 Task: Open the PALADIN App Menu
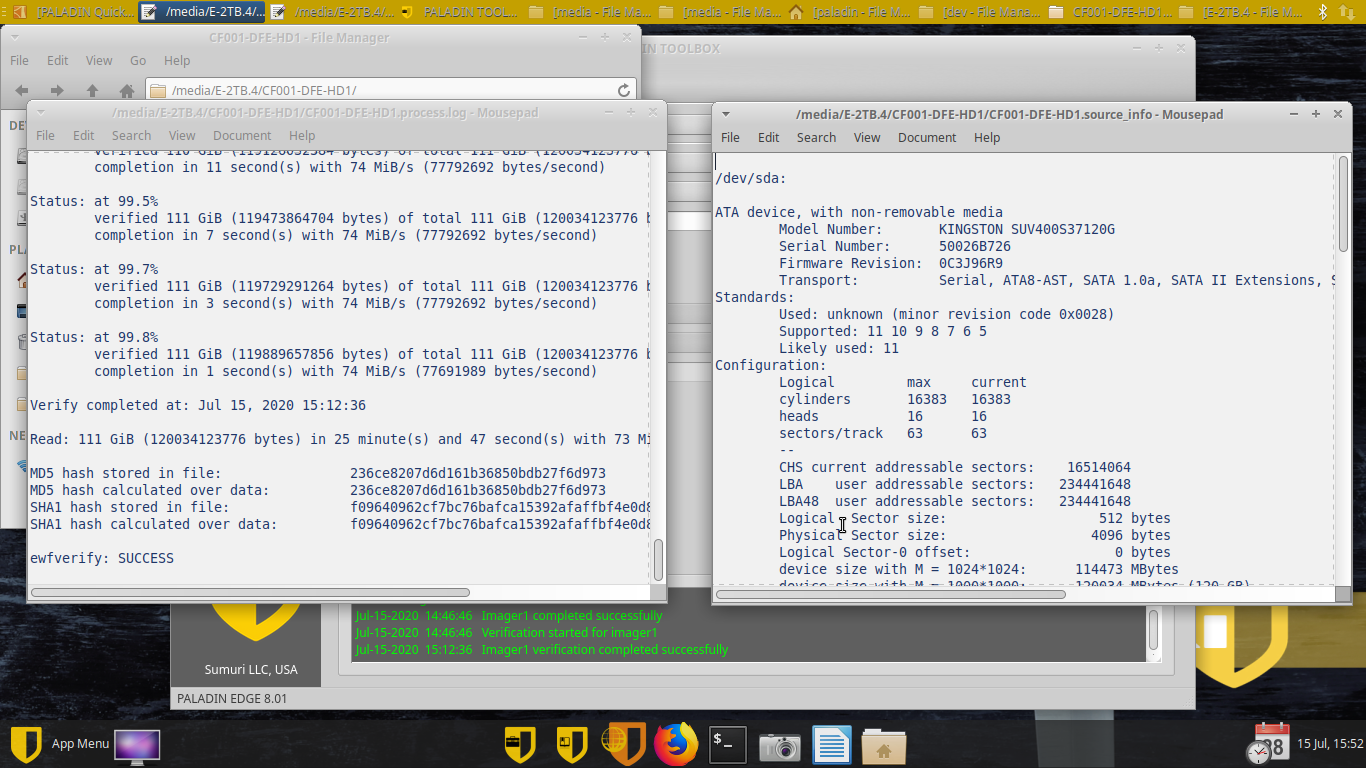[x=59, y=744]
